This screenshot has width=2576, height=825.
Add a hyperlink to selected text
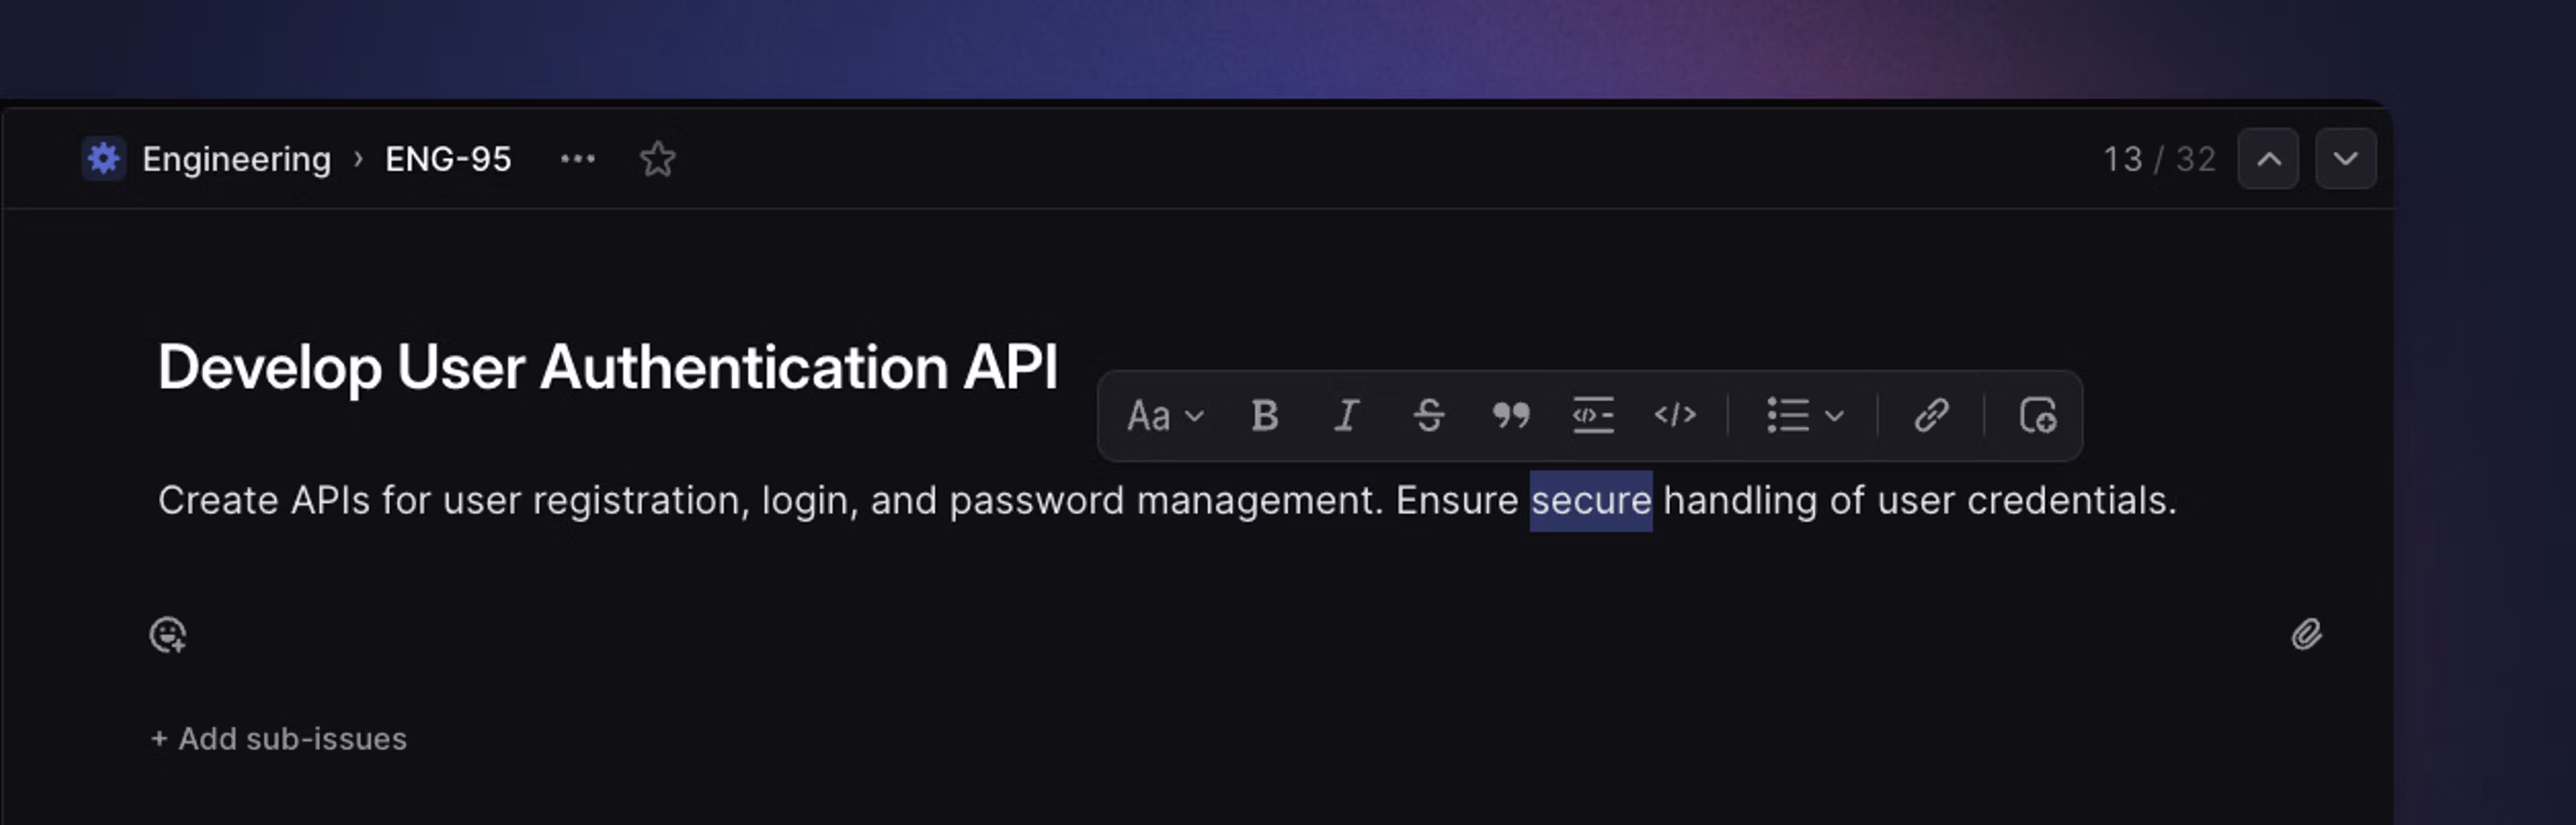click(x=1931, y=415)
